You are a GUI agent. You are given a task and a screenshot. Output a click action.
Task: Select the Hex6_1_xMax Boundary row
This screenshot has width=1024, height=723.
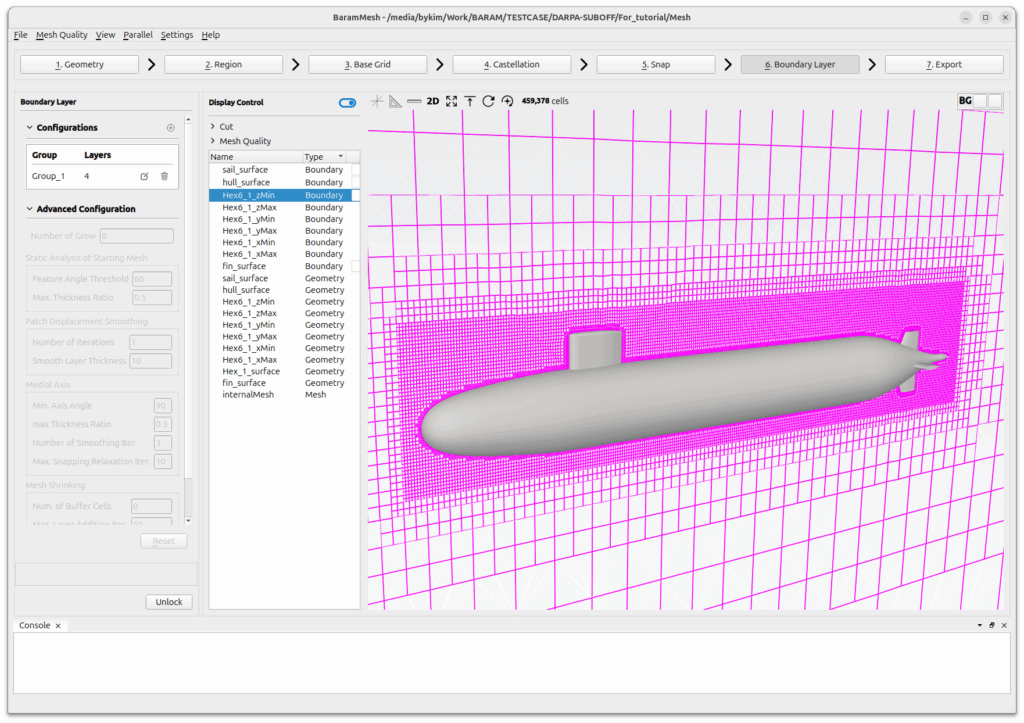(284, 254)
